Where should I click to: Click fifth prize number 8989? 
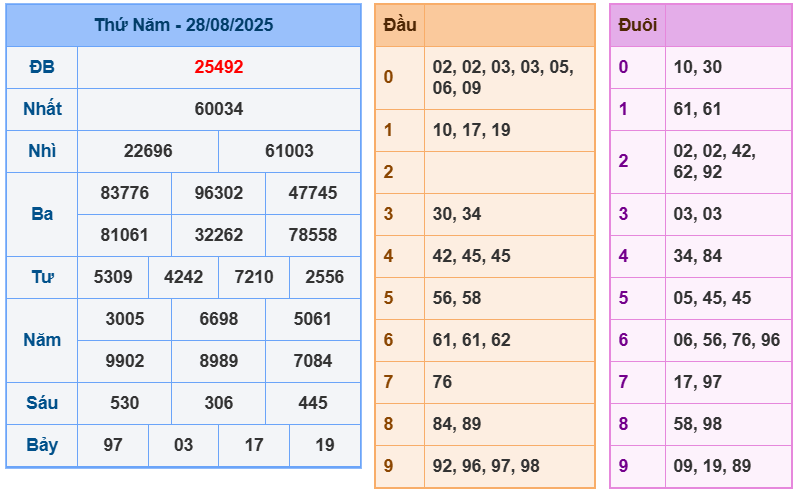[x=218, y=361]
